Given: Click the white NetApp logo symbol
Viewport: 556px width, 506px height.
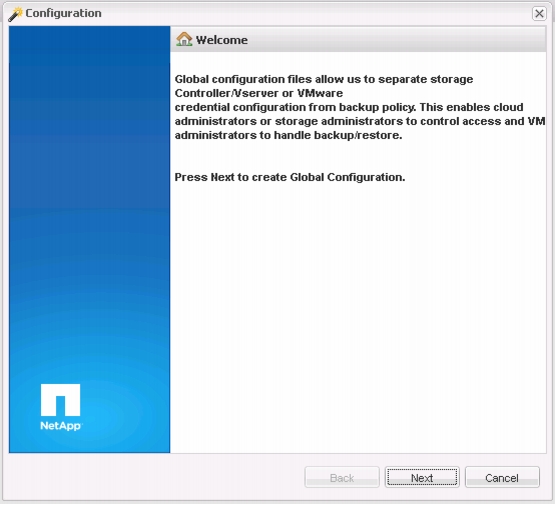Looking at the screenshot, I should [60, 400].
